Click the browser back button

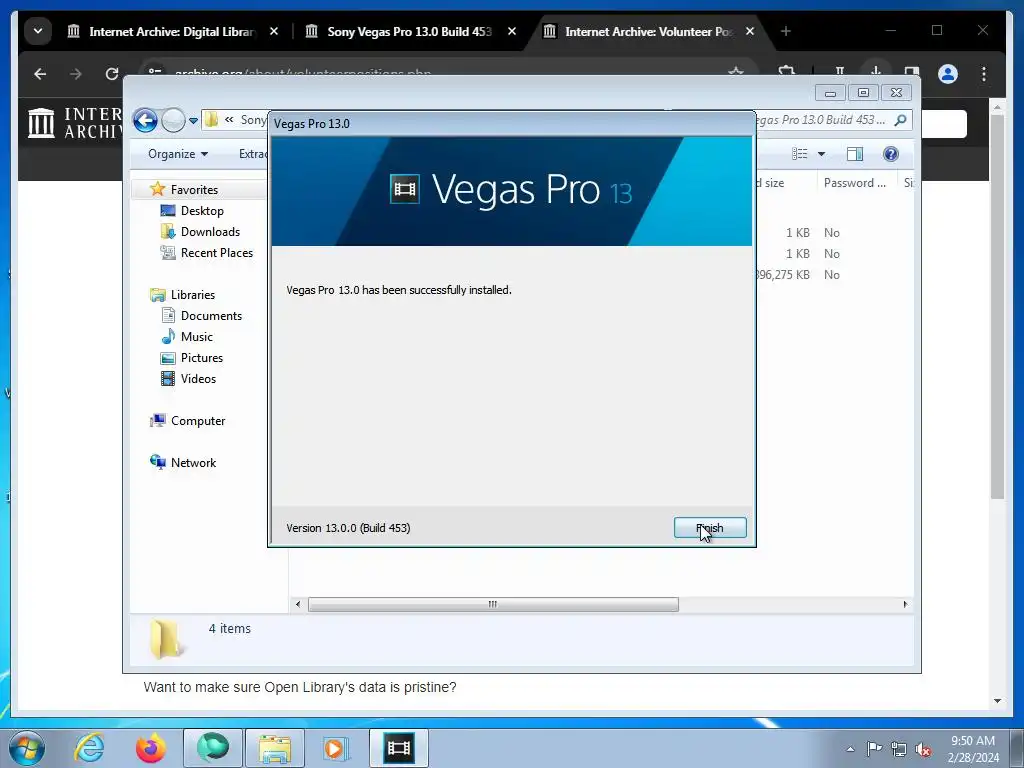[x=40, y=74]
